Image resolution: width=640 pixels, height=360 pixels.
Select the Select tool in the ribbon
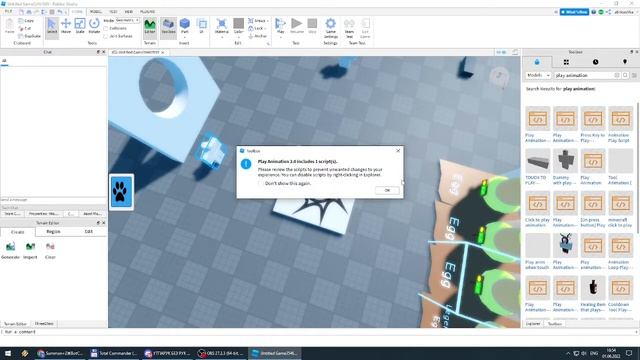[x=52, y=27]
